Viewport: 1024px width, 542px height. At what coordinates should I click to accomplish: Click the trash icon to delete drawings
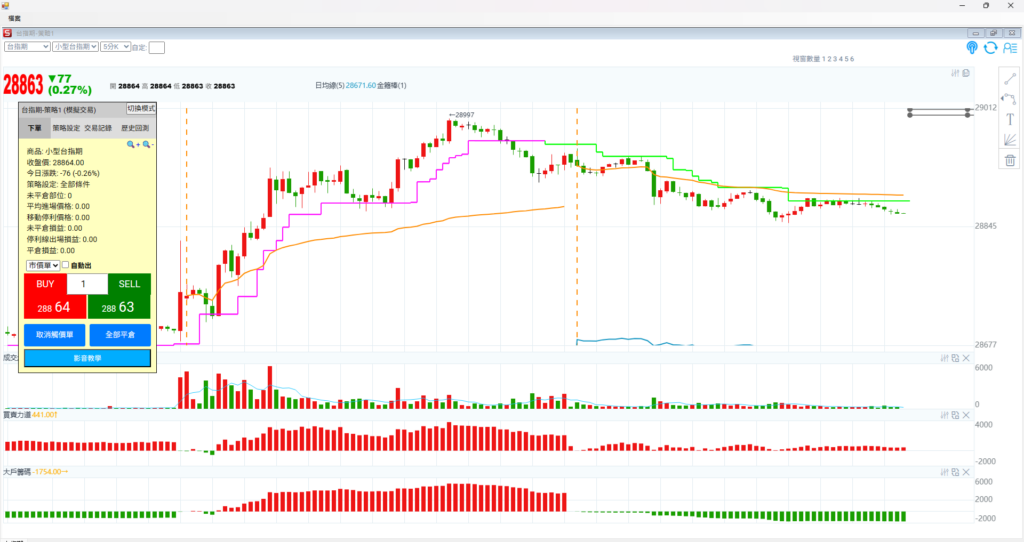[1010, 160]
